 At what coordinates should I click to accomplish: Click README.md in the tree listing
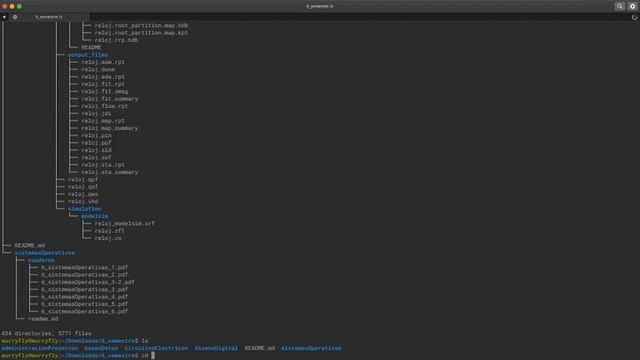[x=30, y=246]
